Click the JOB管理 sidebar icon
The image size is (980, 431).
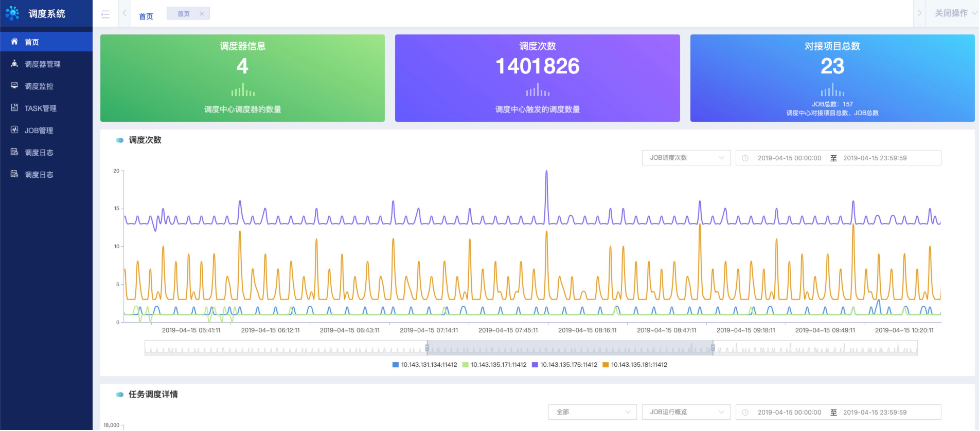pos(14,130)
